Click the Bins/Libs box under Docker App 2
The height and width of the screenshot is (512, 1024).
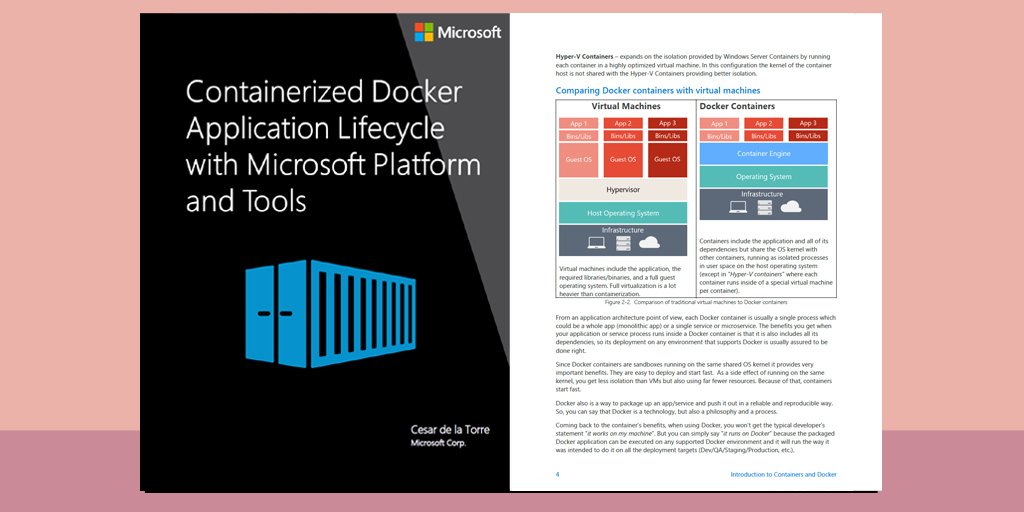coord(763,136)
